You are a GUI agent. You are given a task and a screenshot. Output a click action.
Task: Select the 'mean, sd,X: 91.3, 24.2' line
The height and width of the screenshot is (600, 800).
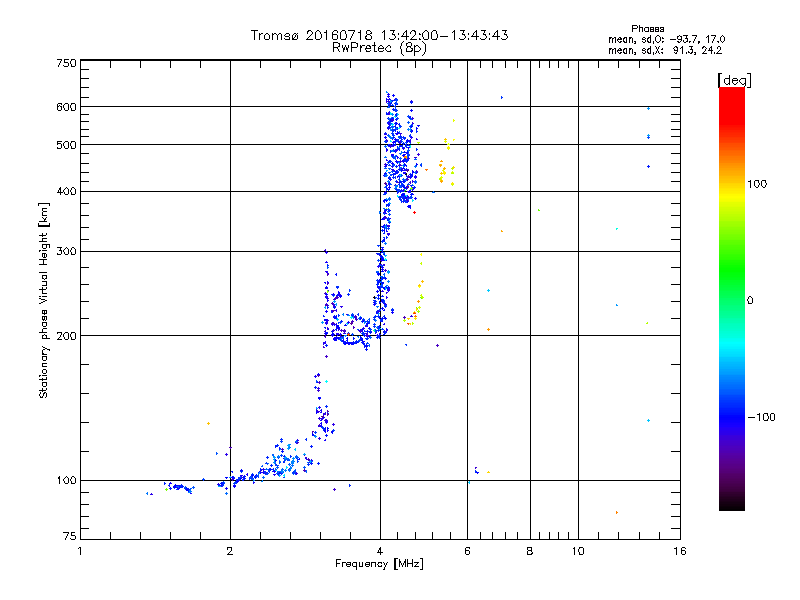click(x=665, y=50)
